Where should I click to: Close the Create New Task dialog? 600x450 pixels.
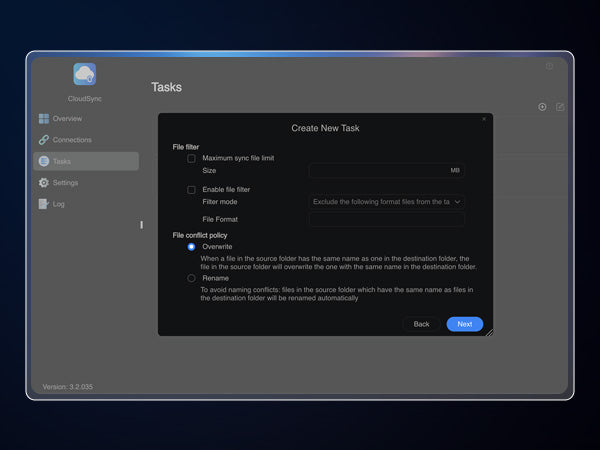[484, 119]
